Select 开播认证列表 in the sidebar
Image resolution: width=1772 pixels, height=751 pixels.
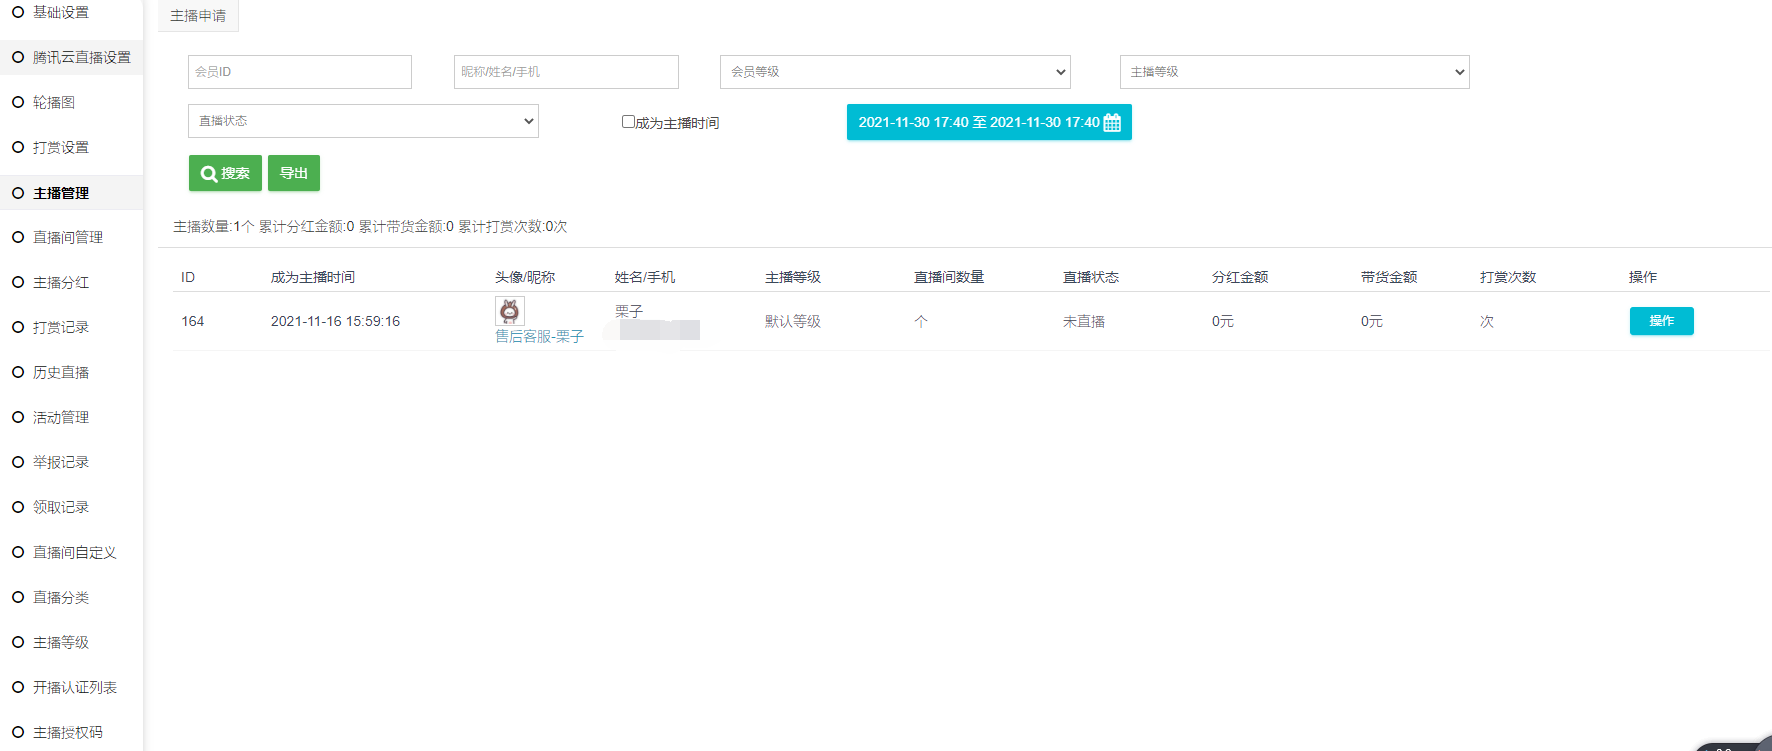75,687
